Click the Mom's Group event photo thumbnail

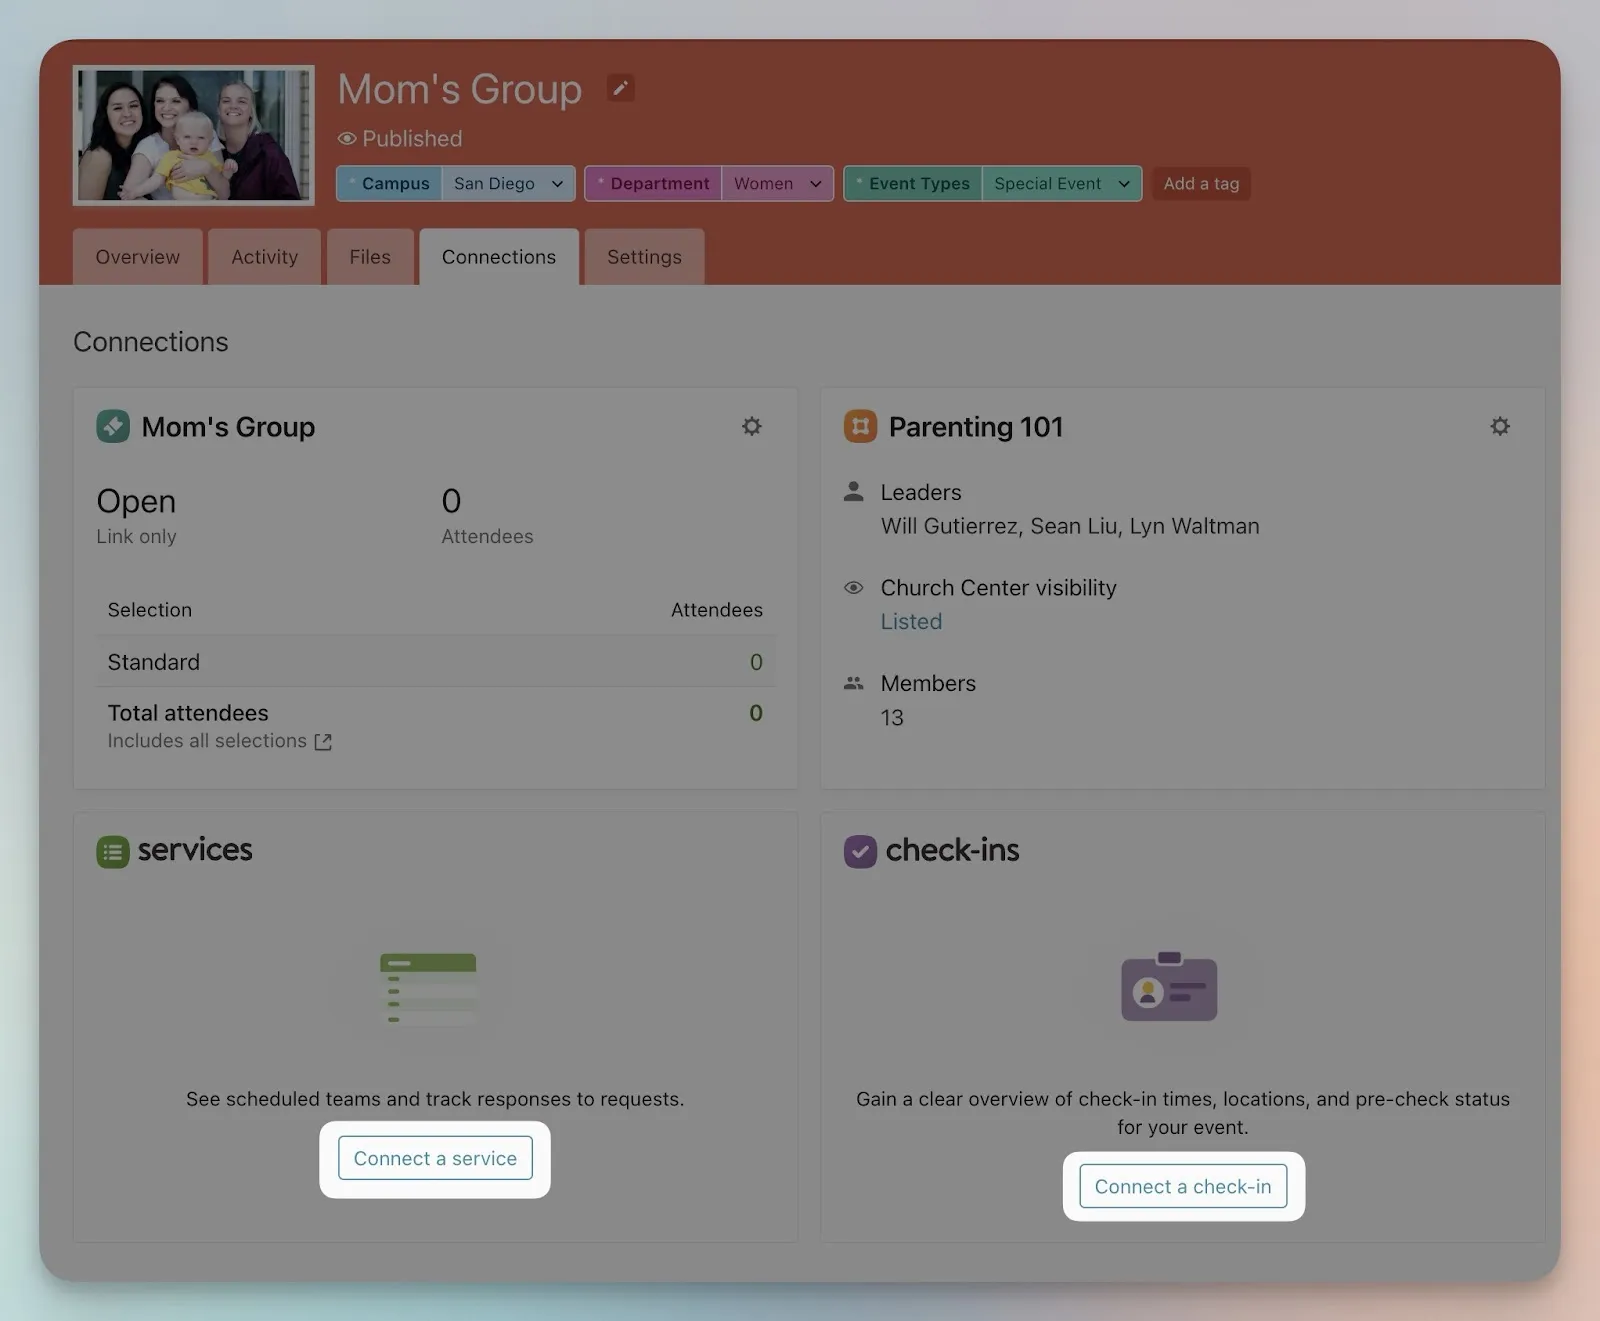pos(194,136)
